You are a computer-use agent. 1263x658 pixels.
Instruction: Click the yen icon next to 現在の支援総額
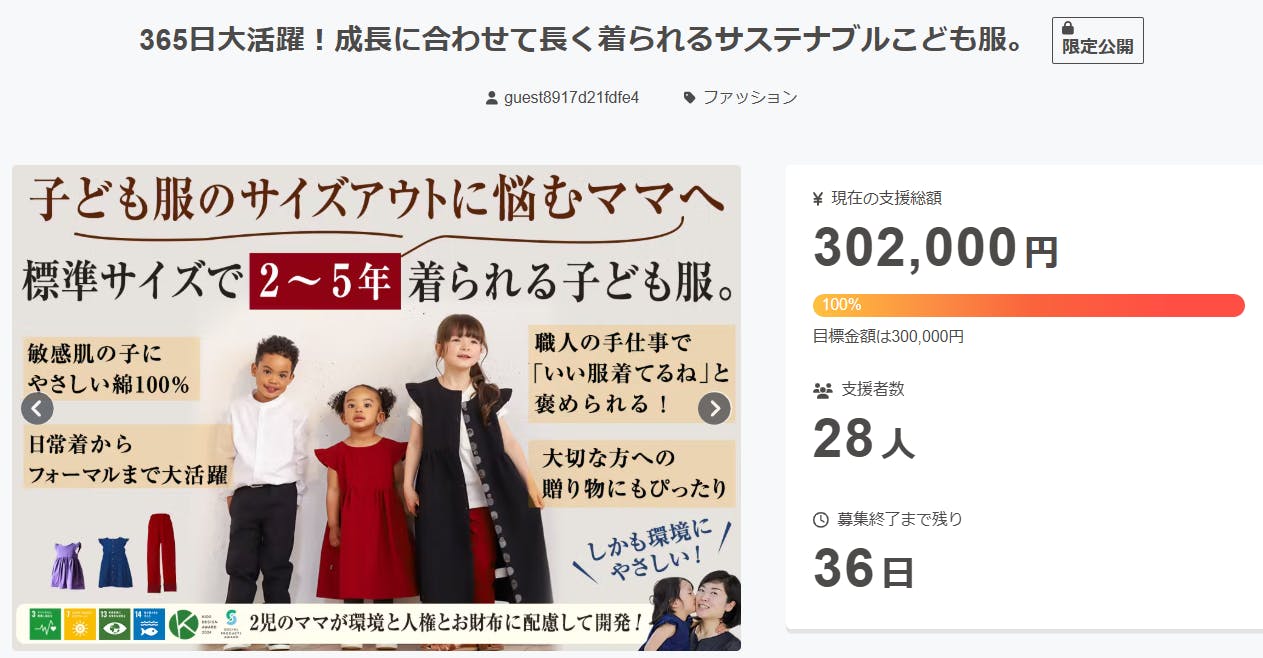(x=818, y=198)
